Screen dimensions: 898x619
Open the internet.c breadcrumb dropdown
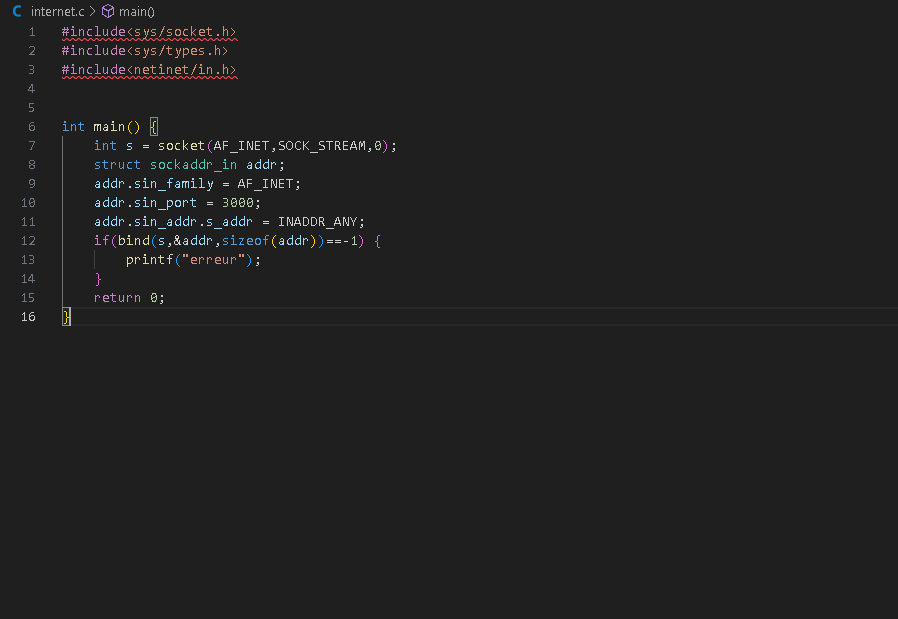point(57,12)
